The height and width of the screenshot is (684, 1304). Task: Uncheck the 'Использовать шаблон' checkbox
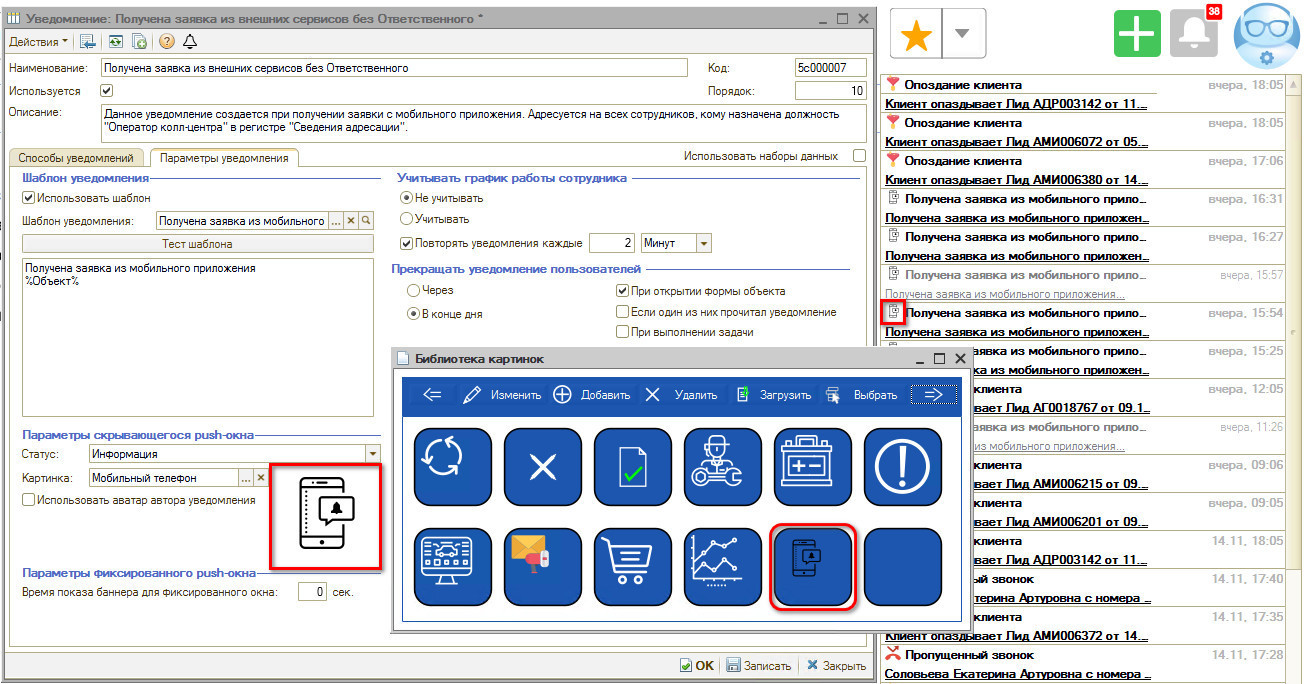pyautogui.click(x=29, y=198)
